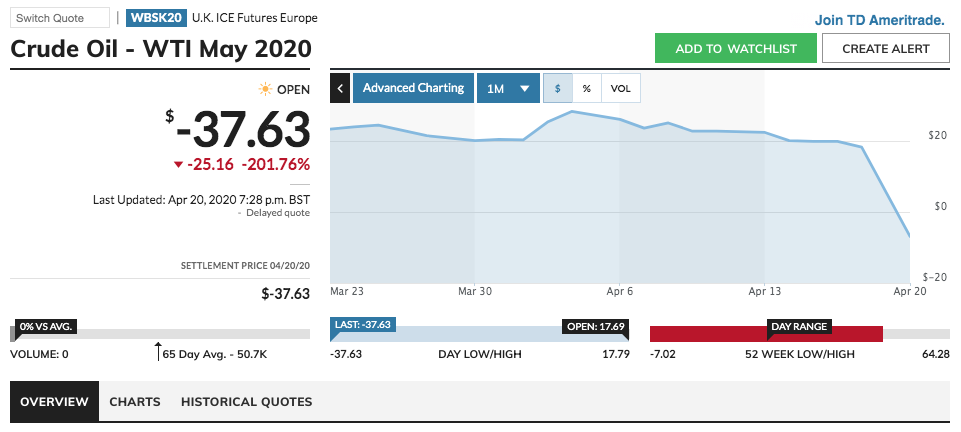Click the Switch Quote input field
Image resolution: width=961 pixels, height=432 pixels.
pyautogui.click(x=60, y=18)
